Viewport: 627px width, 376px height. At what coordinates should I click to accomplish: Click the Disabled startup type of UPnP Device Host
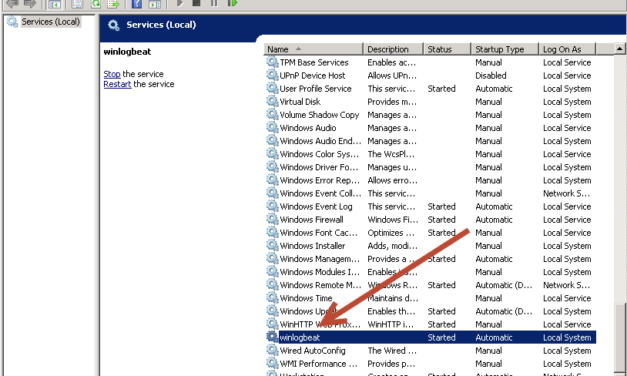(x=491, y=75)
